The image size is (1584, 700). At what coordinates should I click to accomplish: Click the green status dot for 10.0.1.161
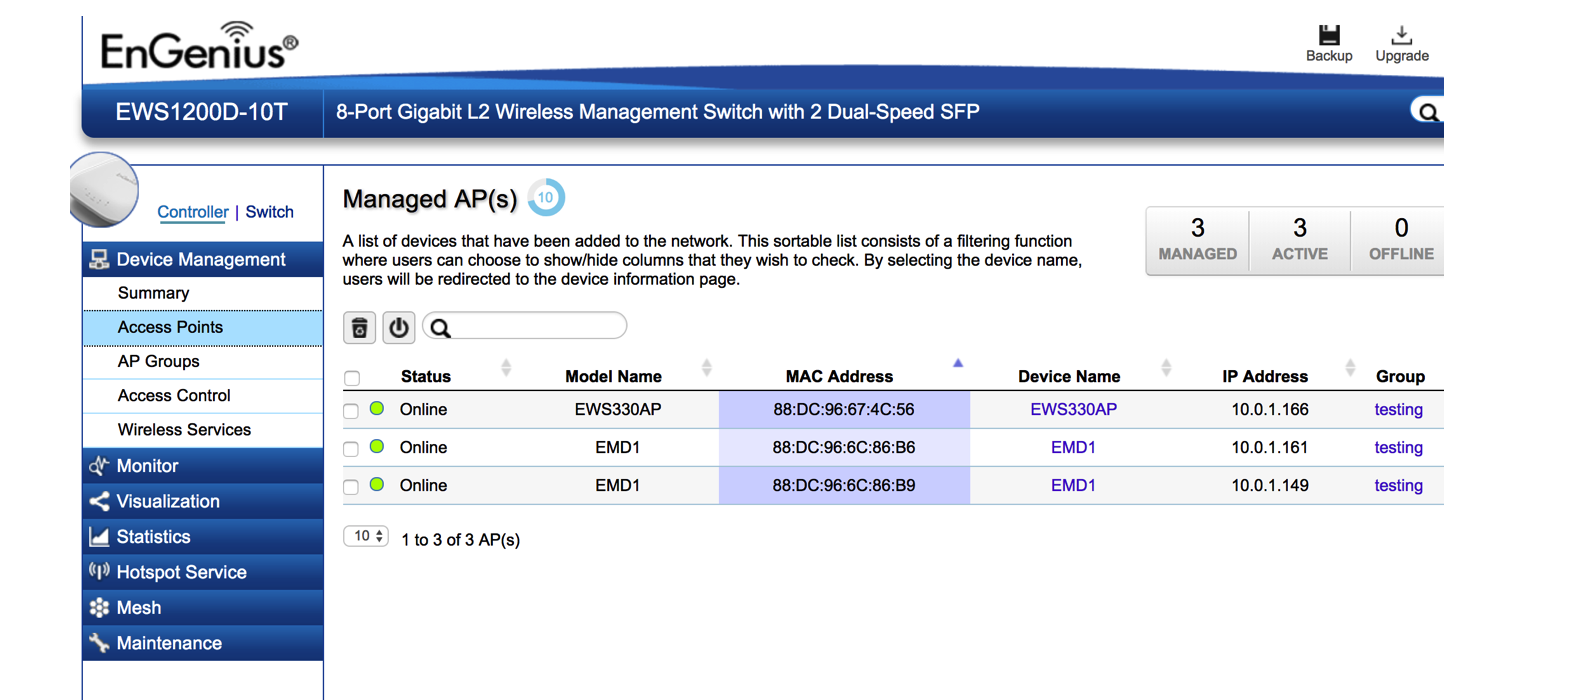[x=377, y=446]
